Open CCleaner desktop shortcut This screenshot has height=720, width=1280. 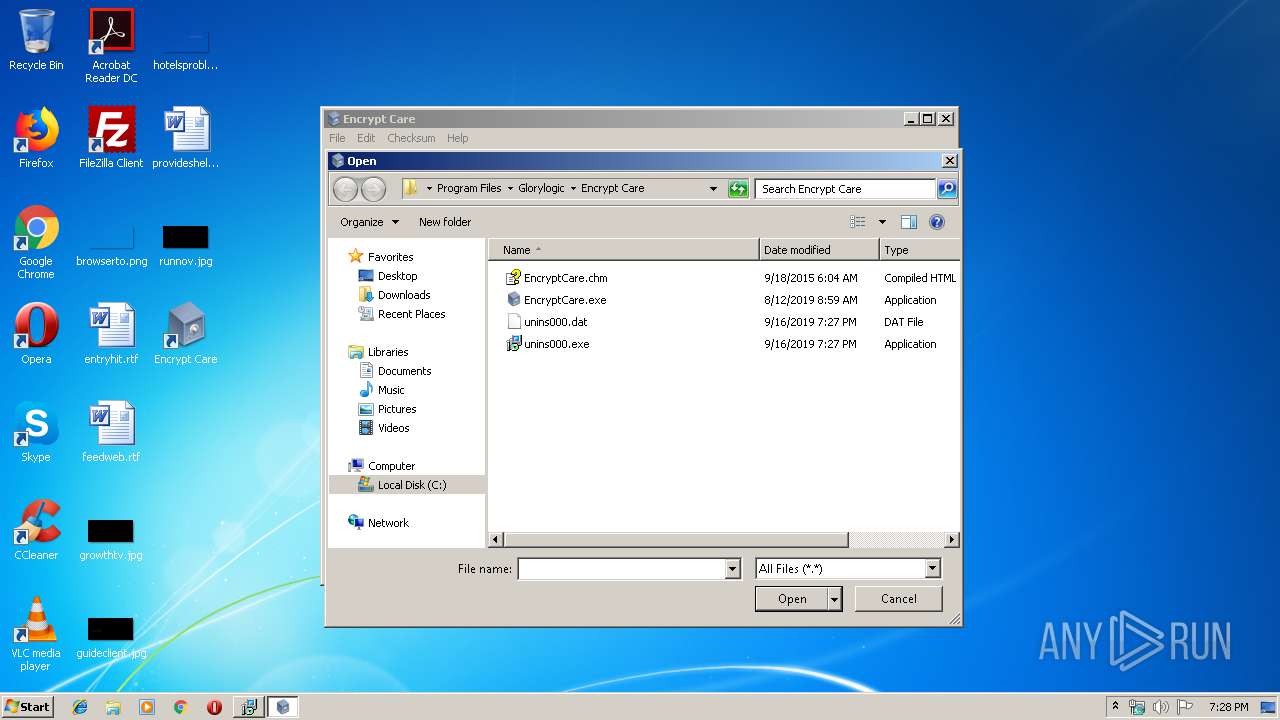coord(36,530)
